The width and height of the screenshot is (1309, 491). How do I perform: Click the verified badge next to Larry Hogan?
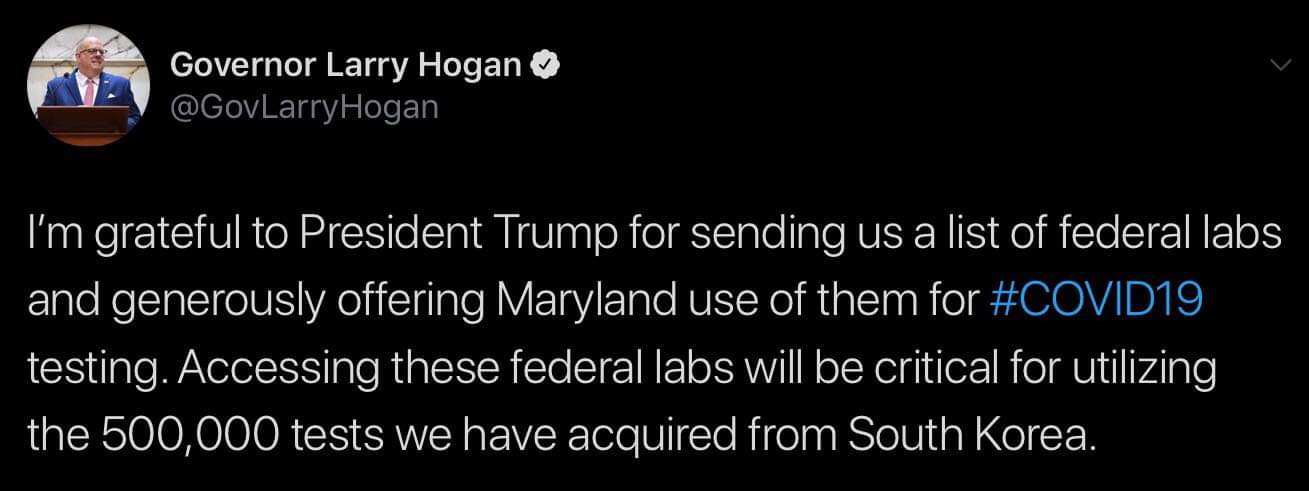(x=542, y=65)
